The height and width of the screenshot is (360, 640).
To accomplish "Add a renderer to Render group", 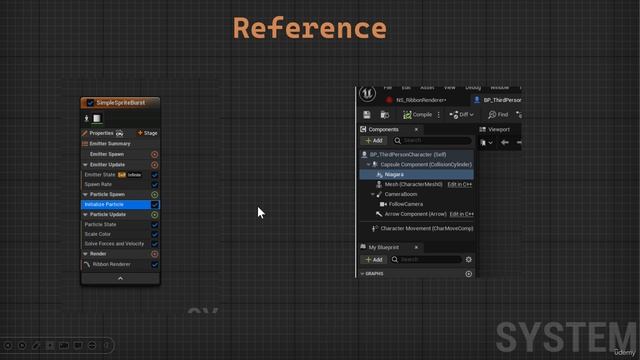I will pyautogui.click(x=154, y=254).
